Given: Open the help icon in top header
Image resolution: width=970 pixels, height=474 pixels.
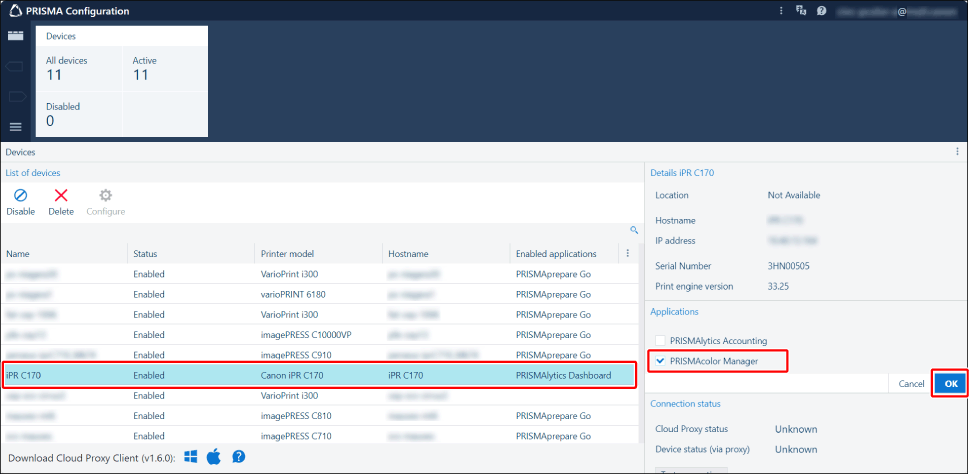Looking at the screenshot, I should tap(821, 11).
